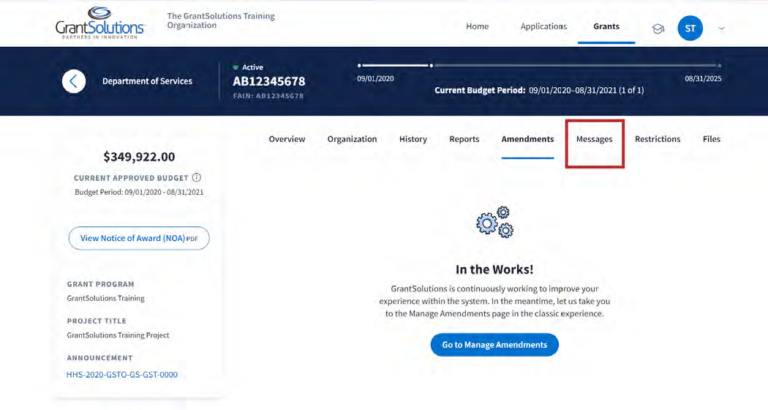
Task: Open the graduation cap training icon
Action: click(x=658, y=28)
